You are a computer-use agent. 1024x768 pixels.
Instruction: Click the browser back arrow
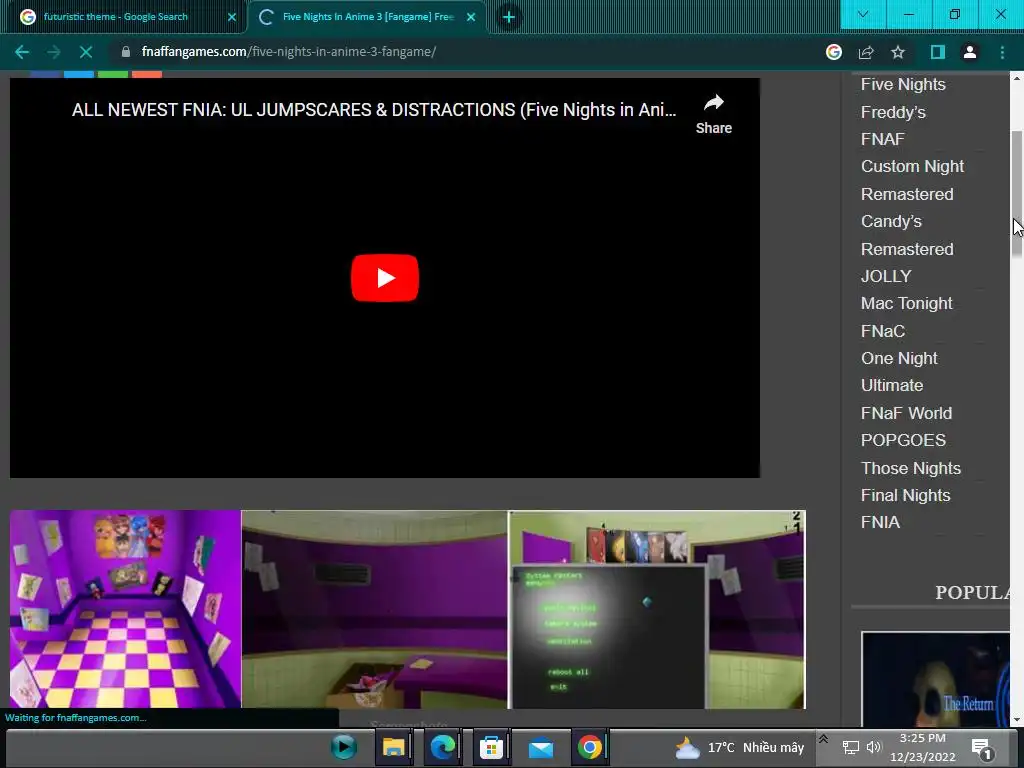coord(22,52)
